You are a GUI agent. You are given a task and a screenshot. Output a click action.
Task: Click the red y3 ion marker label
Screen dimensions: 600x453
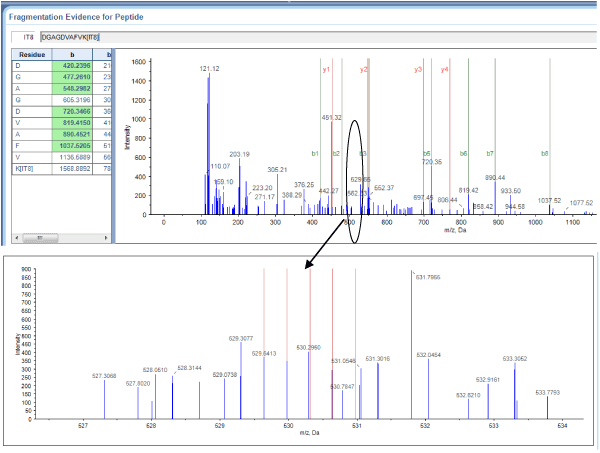[x=418, y=70]
